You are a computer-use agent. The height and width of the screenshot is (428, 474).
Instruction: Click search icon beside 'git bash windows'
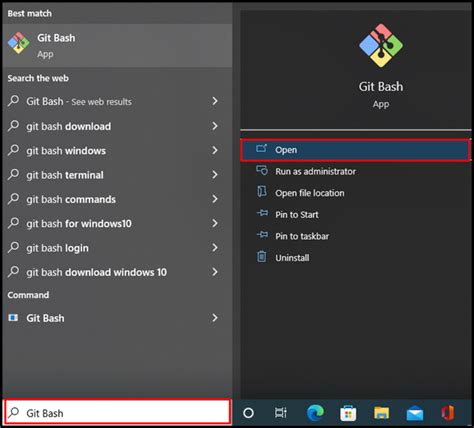pyautogui.click(x=13, y=150)
